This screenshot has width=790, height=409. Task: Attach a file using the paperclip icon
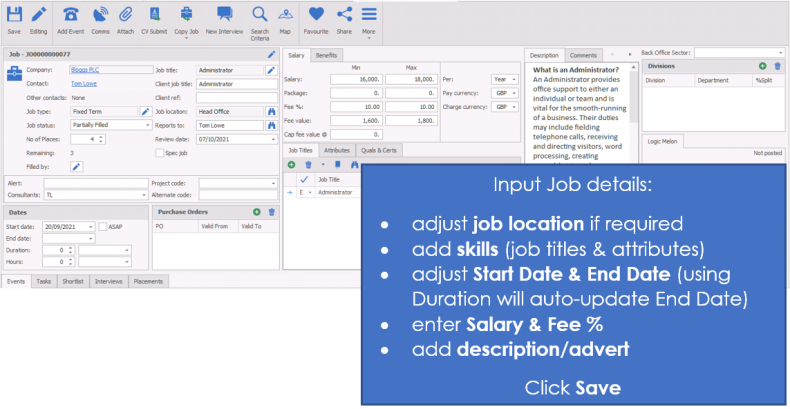(125, 15)
